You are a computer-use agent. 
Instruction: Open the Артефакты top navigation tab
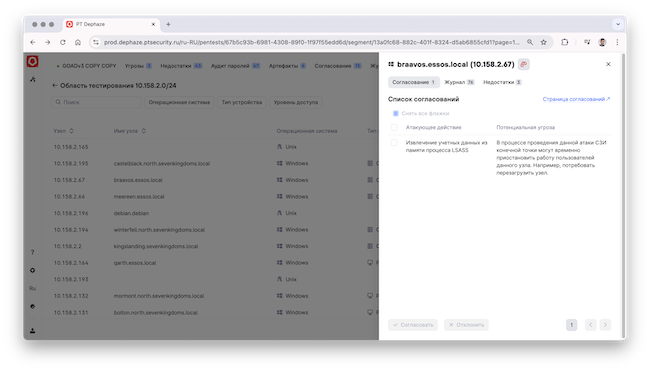click(x=287, y=66)
